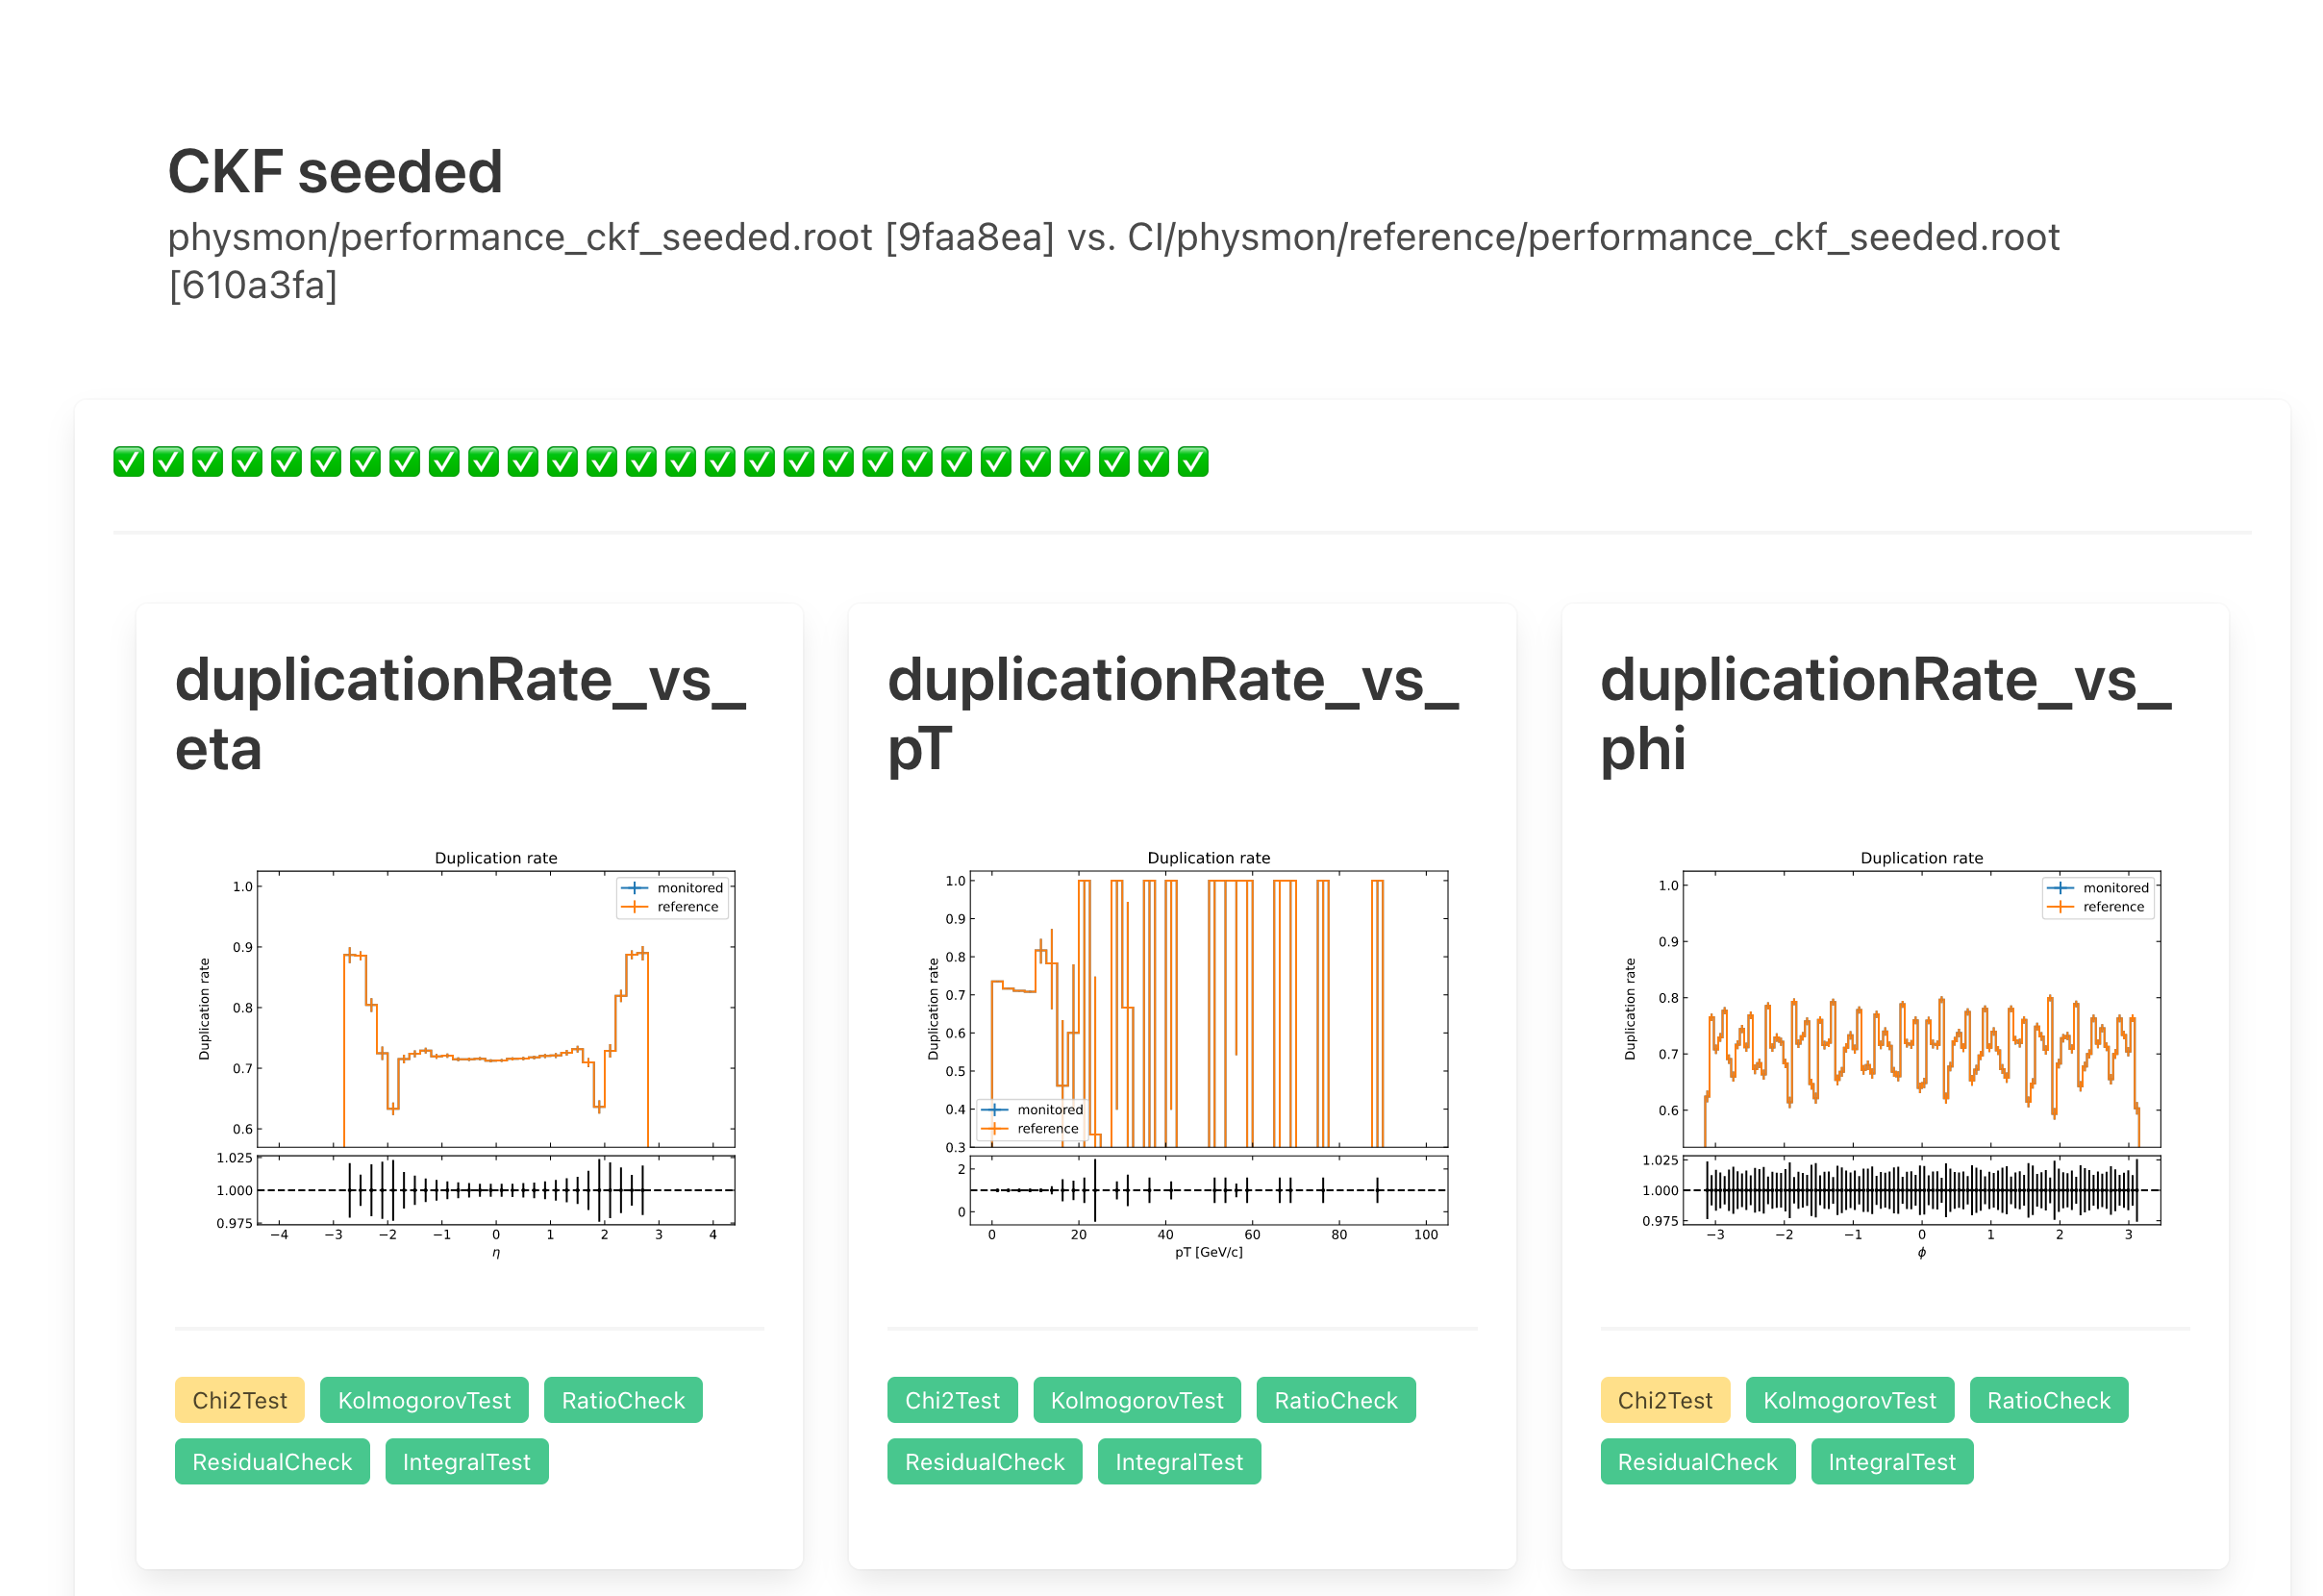Click the RatioCheck badge under duplicationRate_vs_pT
The width and height of the screenshot is (2323, 1596).
click(1335, 1400)
